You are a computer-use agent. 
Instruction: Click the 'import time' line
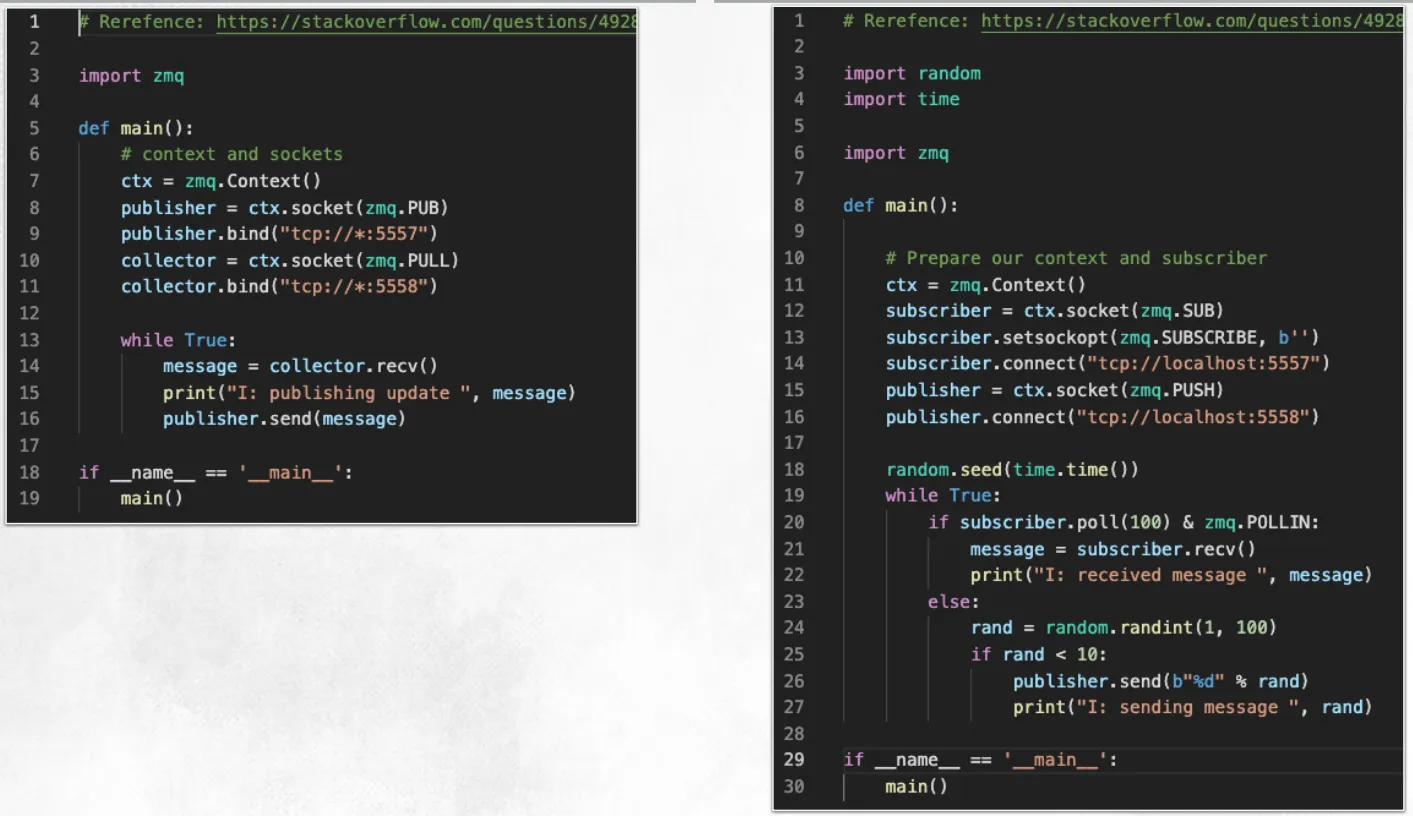point(902,99)
